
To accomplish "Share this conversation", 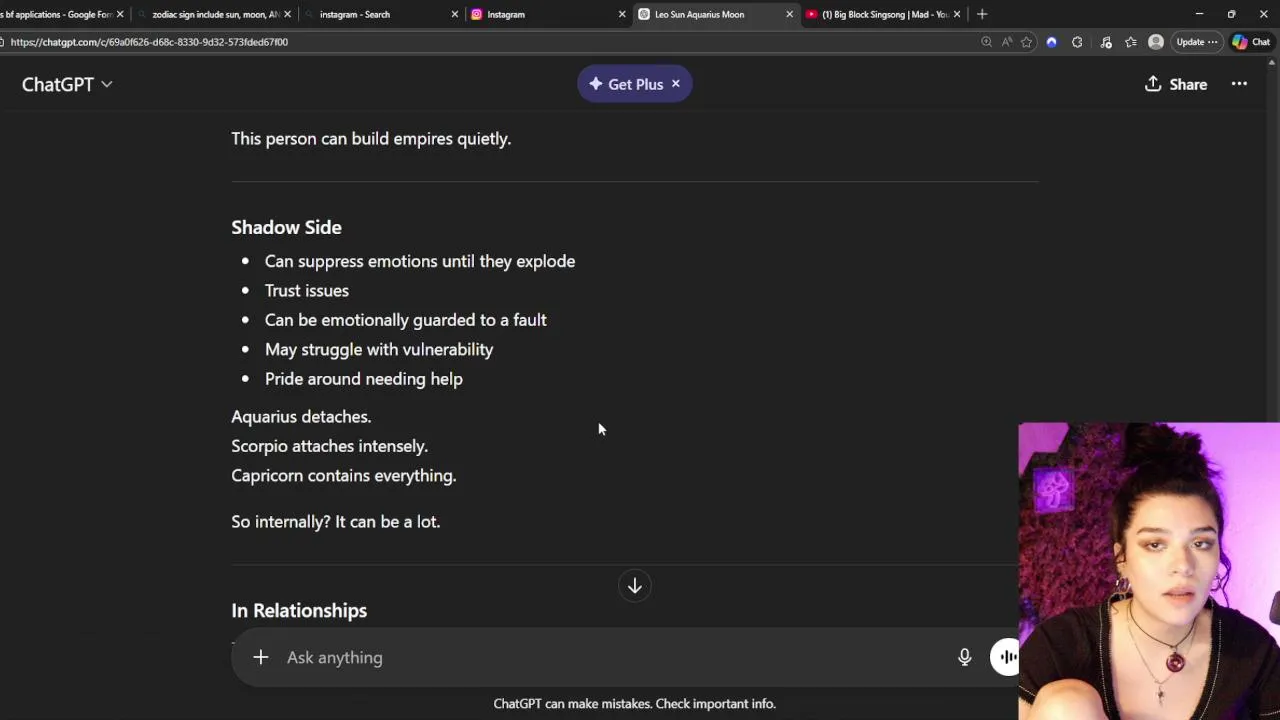I will (x=1176, y=84).
